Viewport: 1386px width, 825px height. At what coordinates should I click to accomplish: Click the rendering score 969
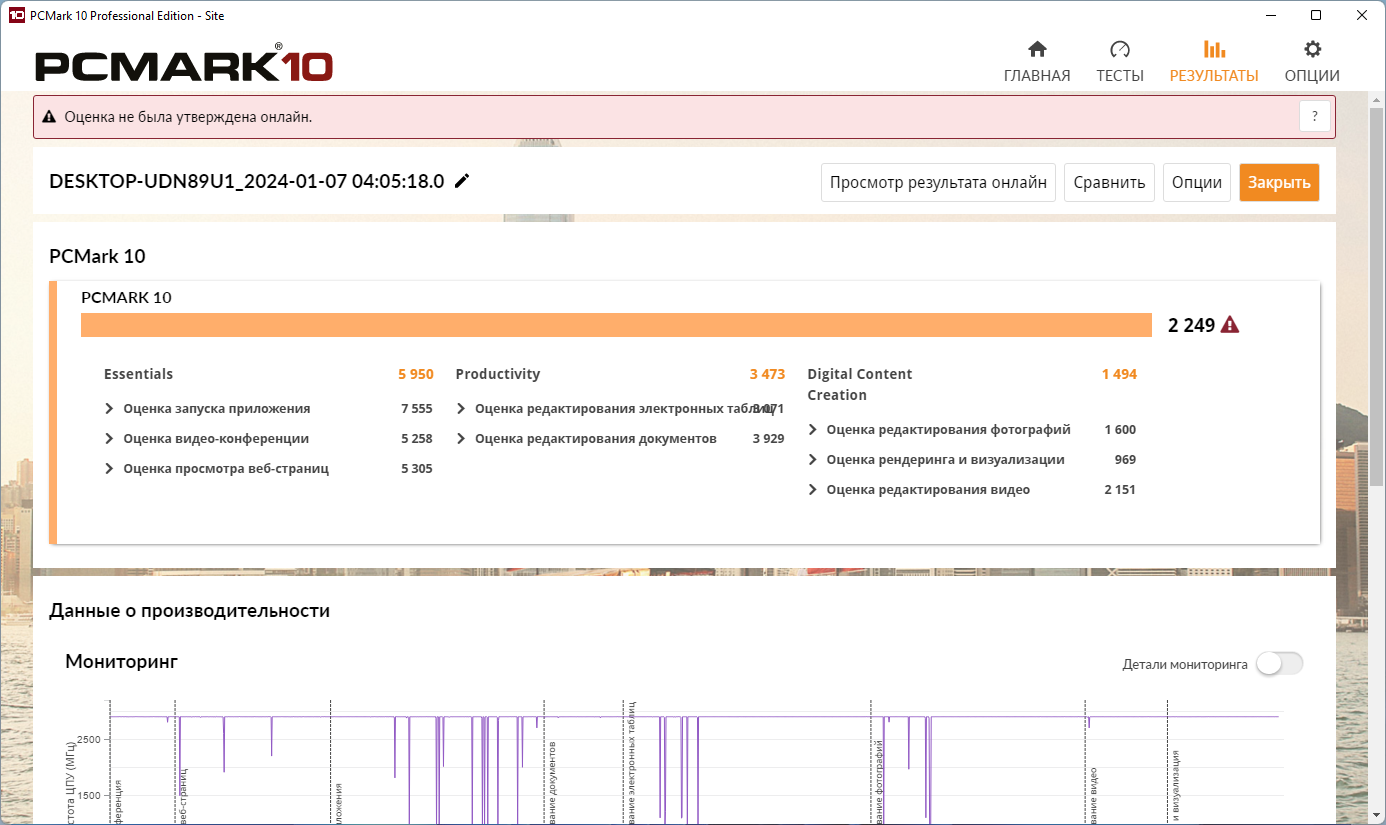pyautogui.click(x=1125, y=460)
